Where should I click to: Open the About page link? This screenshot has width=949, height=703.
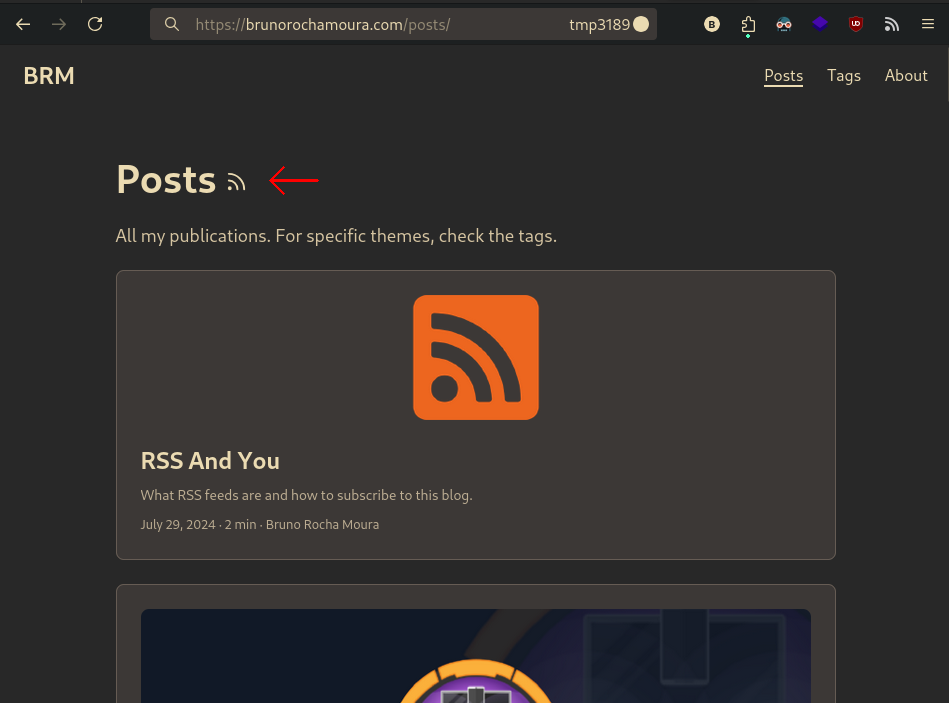point(906,76)
